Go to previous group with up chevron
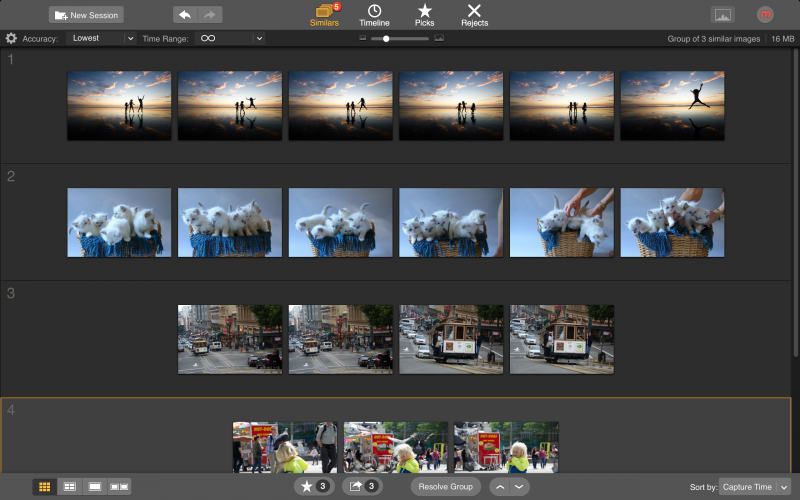 coord(500,487)
